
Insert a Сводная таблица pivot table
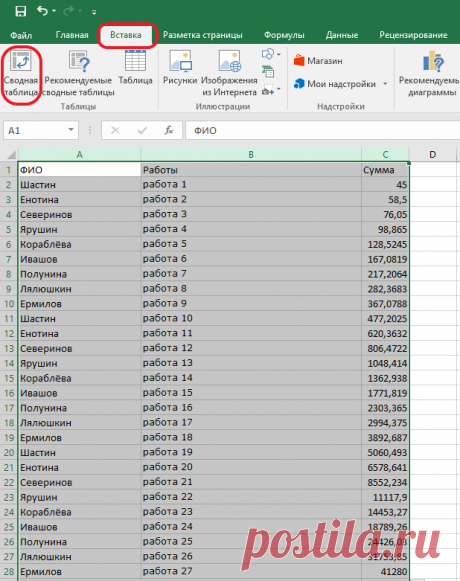21,73
